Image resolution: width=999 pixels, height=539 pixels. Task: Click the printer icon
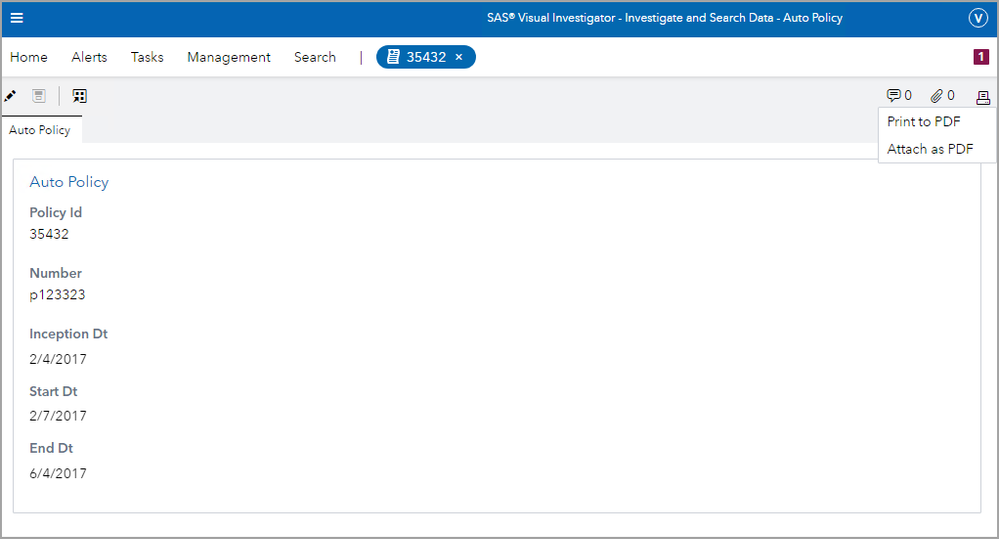(x=983, y=97)
